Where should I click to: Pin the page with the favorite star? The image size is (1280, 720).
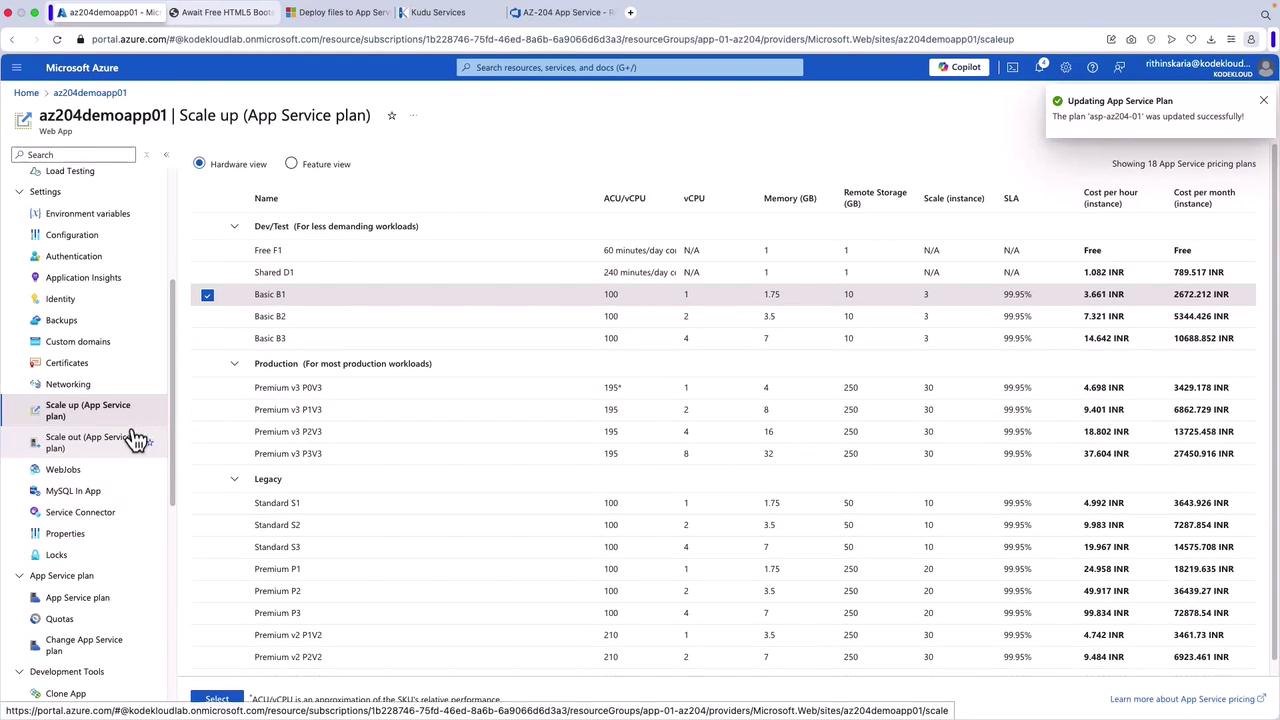tap(392, 115)
